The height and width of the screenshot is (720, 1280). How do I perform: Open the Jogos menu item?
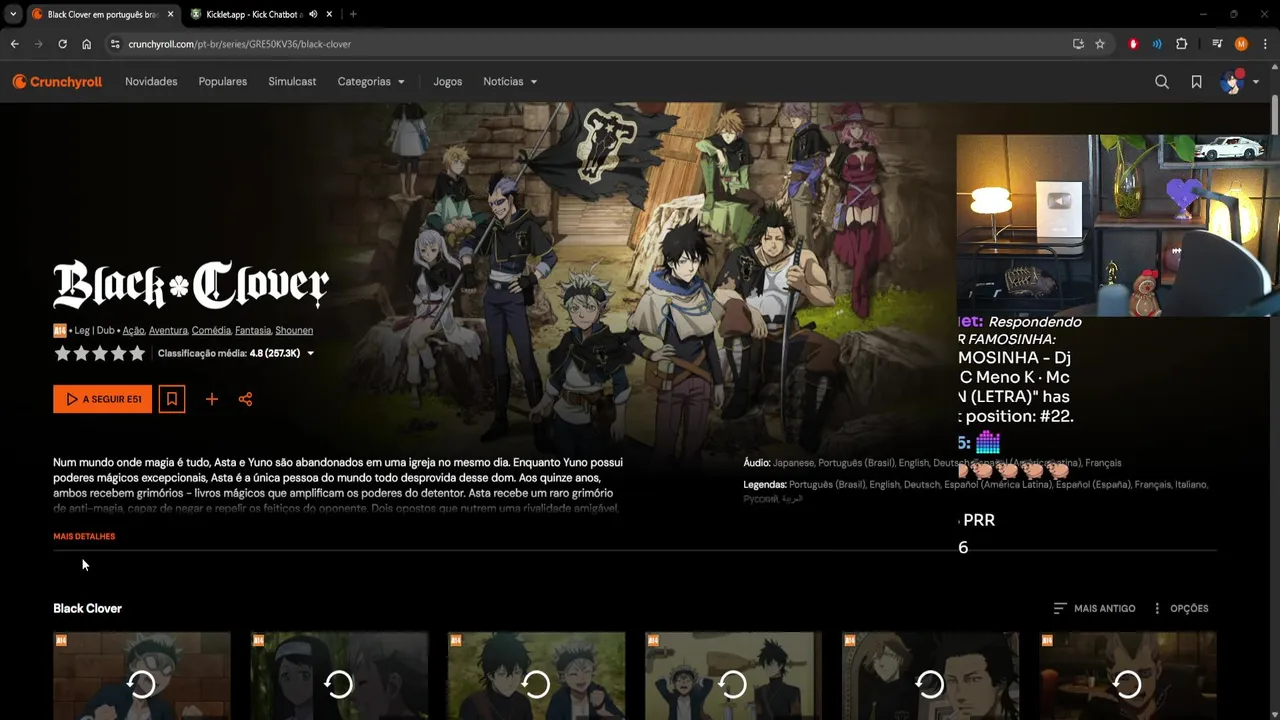[448, 82]
